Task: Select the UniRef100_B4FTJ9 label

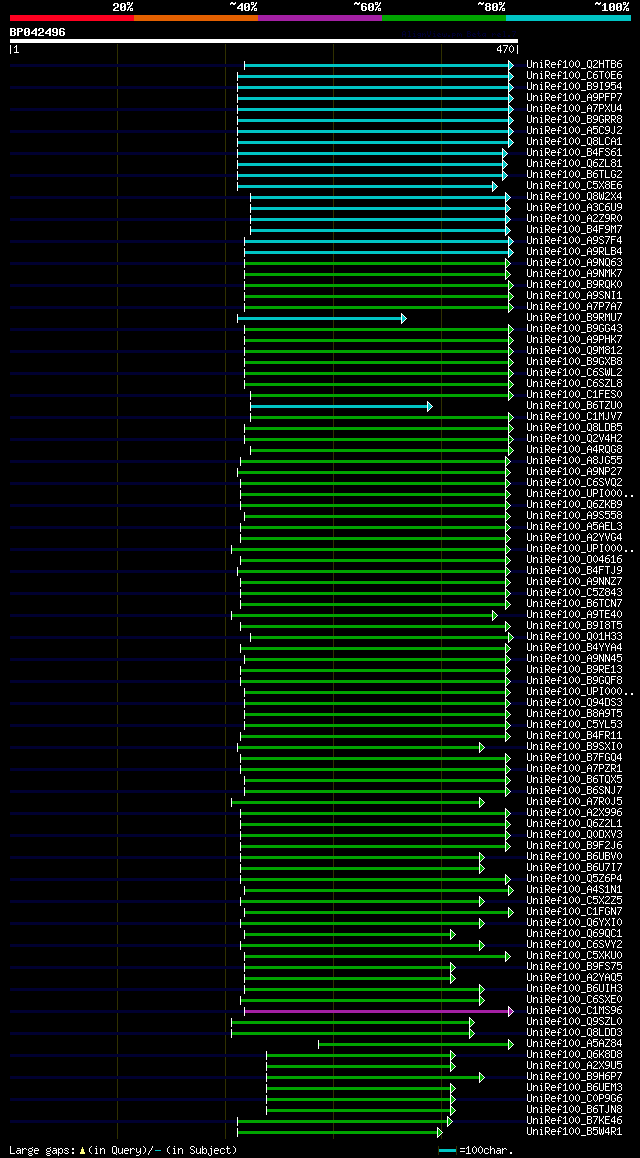Action: (x=574, y=571)
